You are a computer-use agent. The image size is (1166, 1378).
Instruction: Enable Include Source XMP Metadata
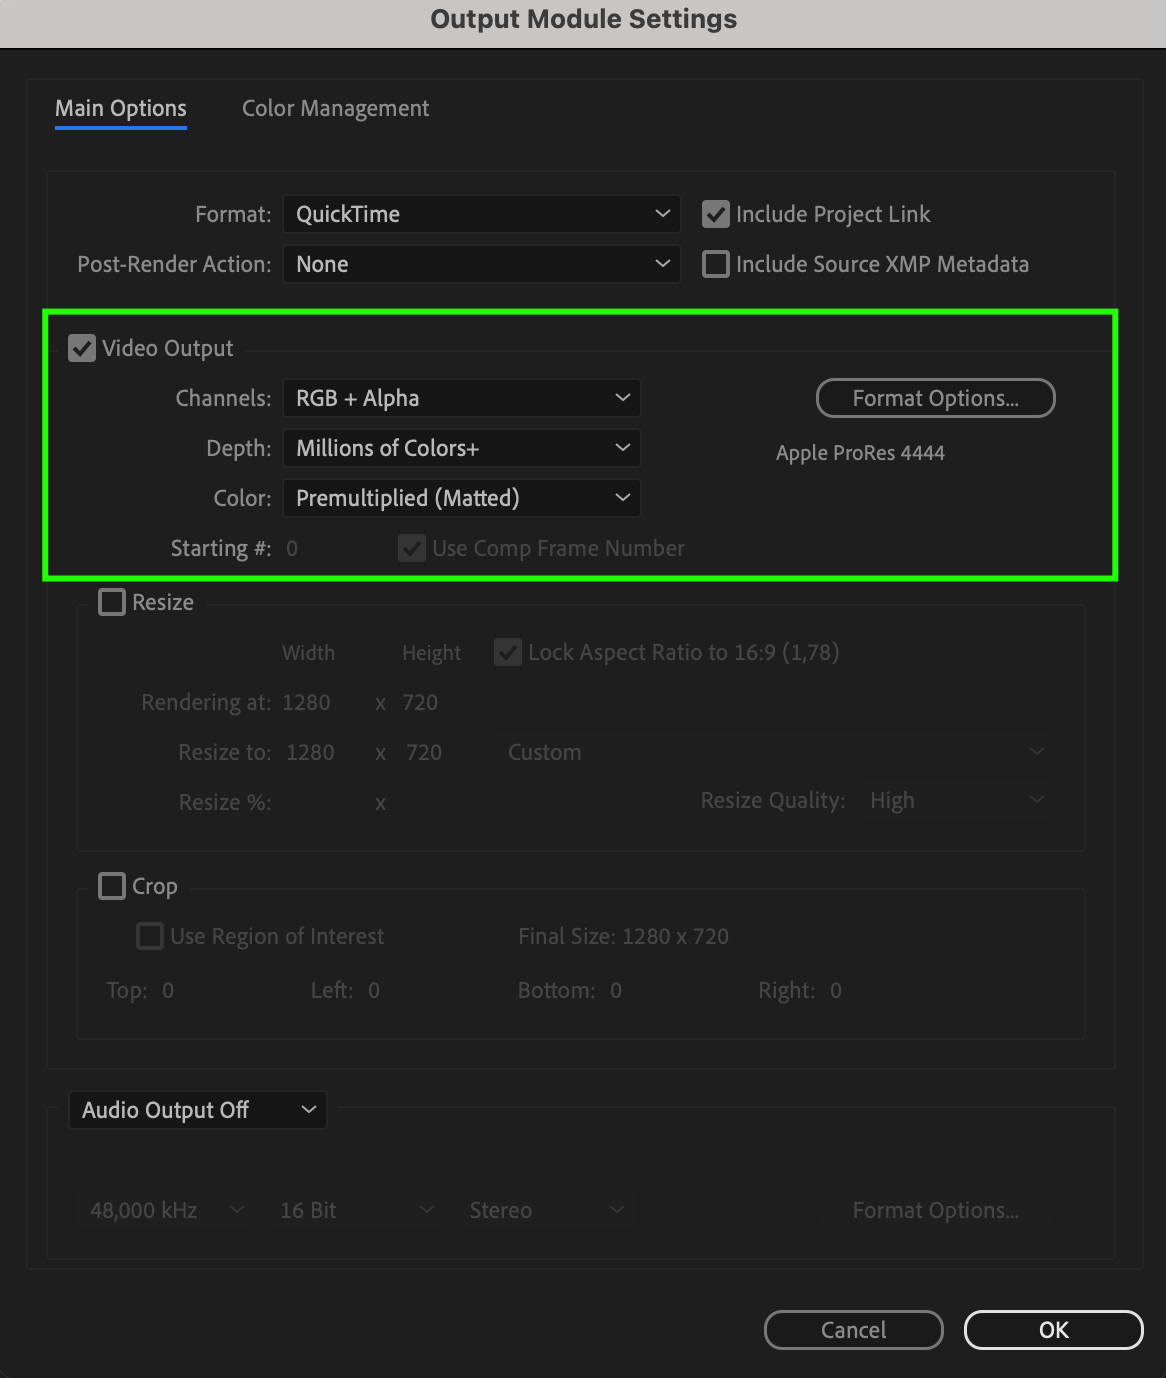(715, 264)
